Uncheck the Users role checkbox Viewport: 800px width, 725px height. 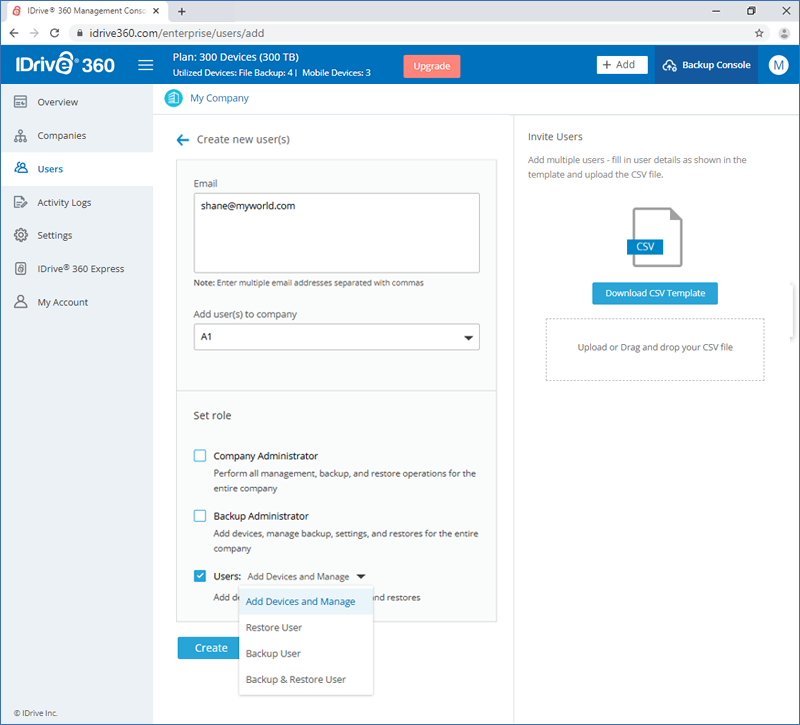point(200,576)
